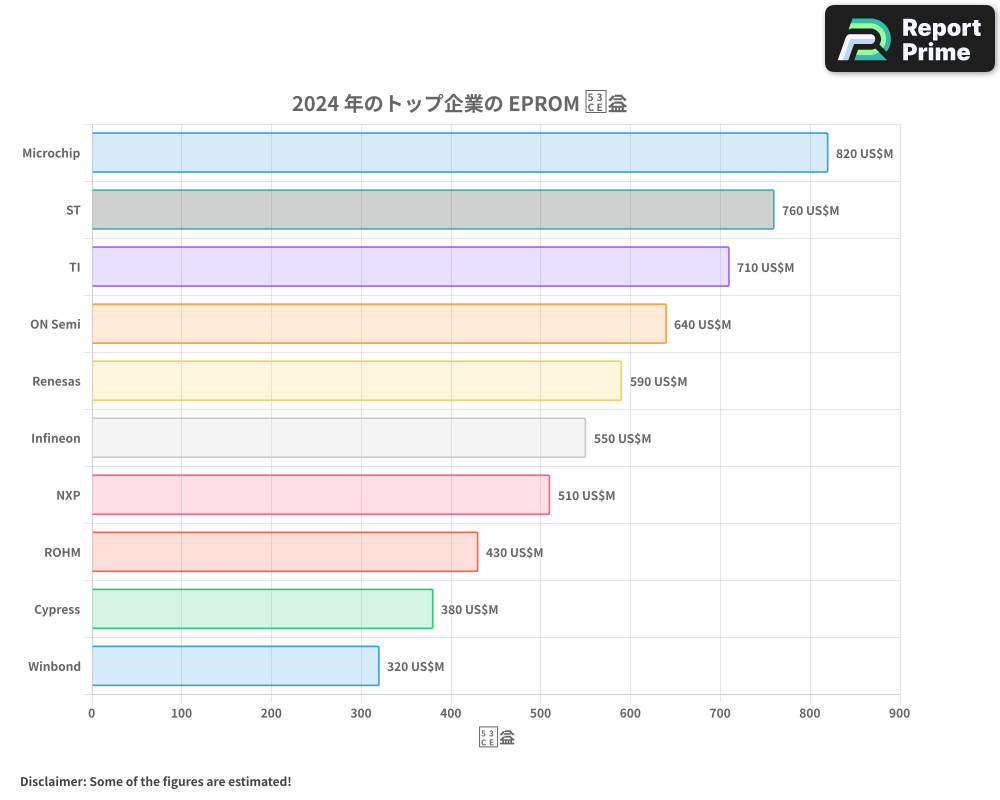This screenshot has height=800, width=1000.
Task: Click the Winbond axis label
Action: click(x=55, y=666)
